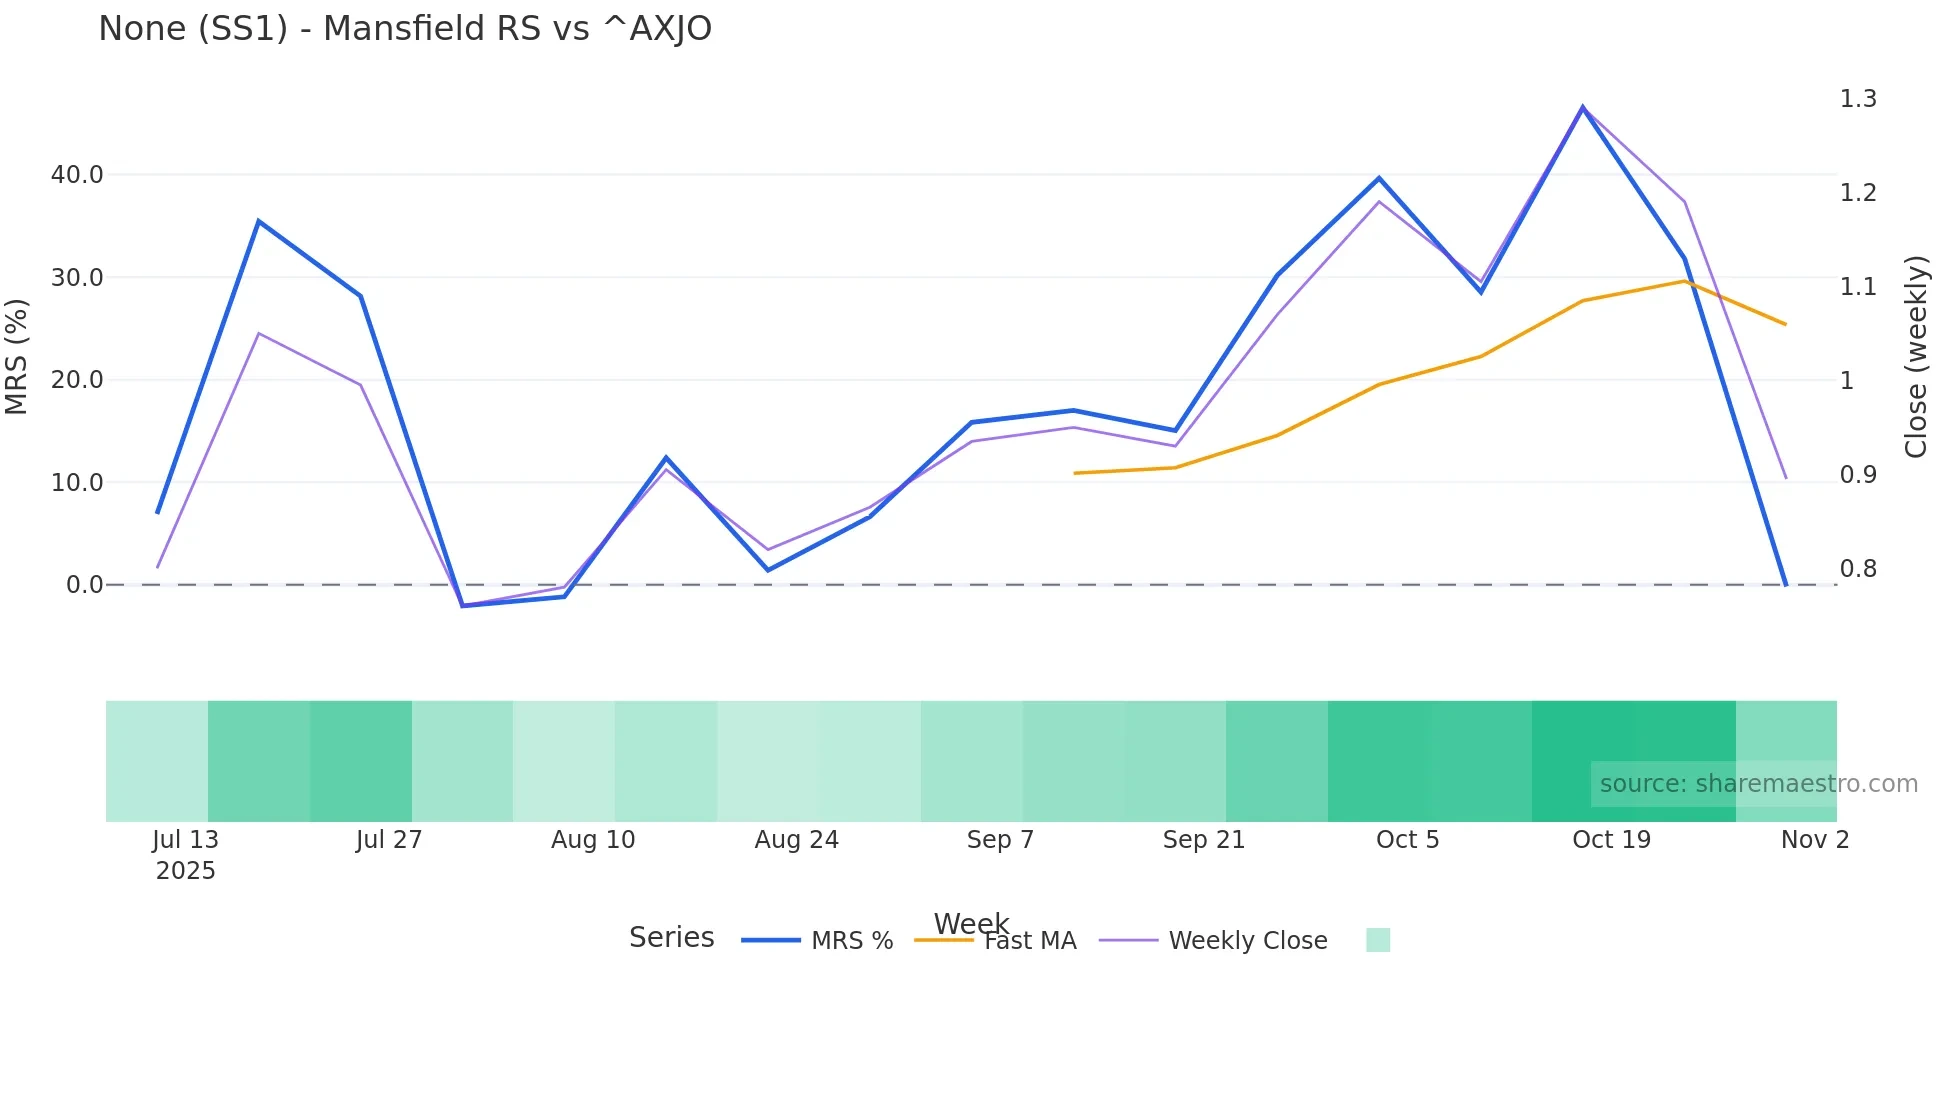This screenshot has height=1102, width=1960.
Task: Select the Oct 19 x-axis date label
Action: coord(1611,840)
